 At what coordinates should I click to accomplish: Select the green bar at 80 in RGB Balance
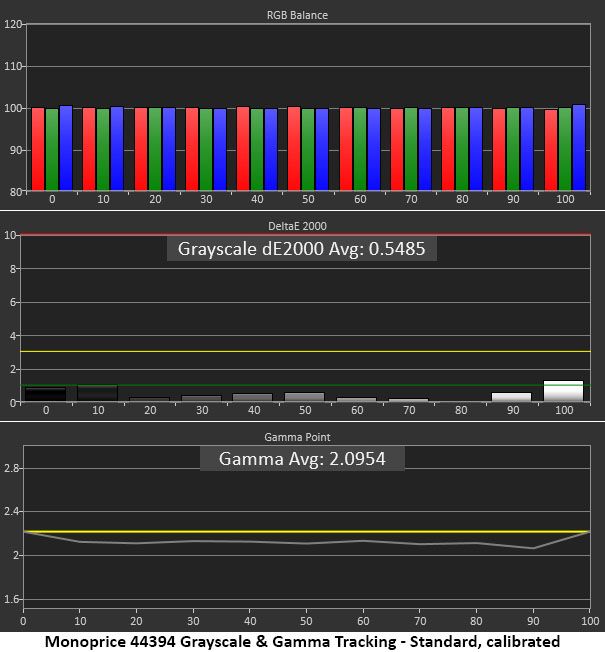point(462,149)
